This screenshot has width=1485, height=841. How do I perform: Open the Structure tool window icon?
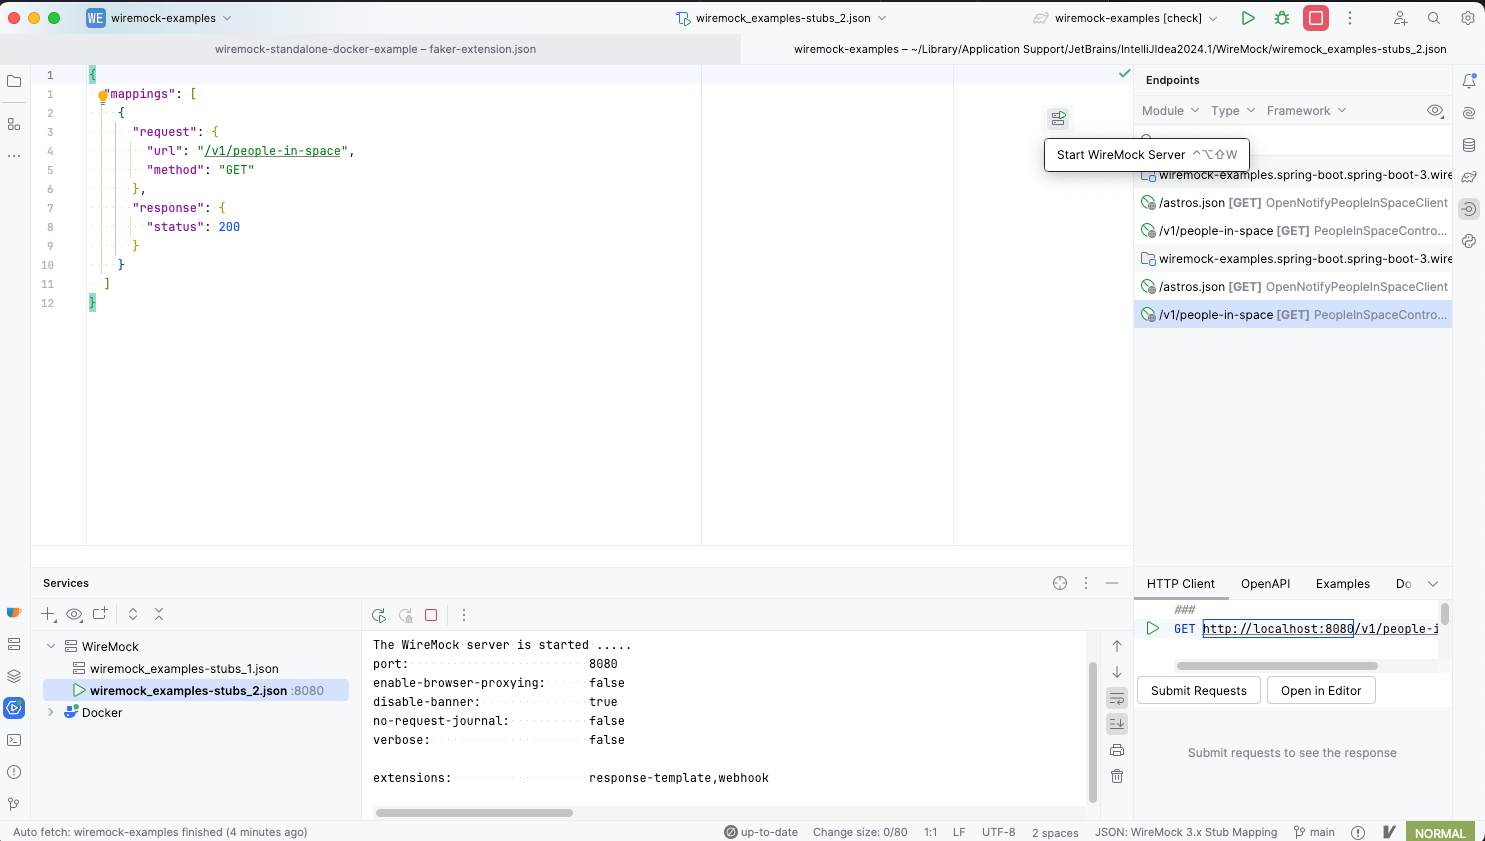(x=14, y=124)
